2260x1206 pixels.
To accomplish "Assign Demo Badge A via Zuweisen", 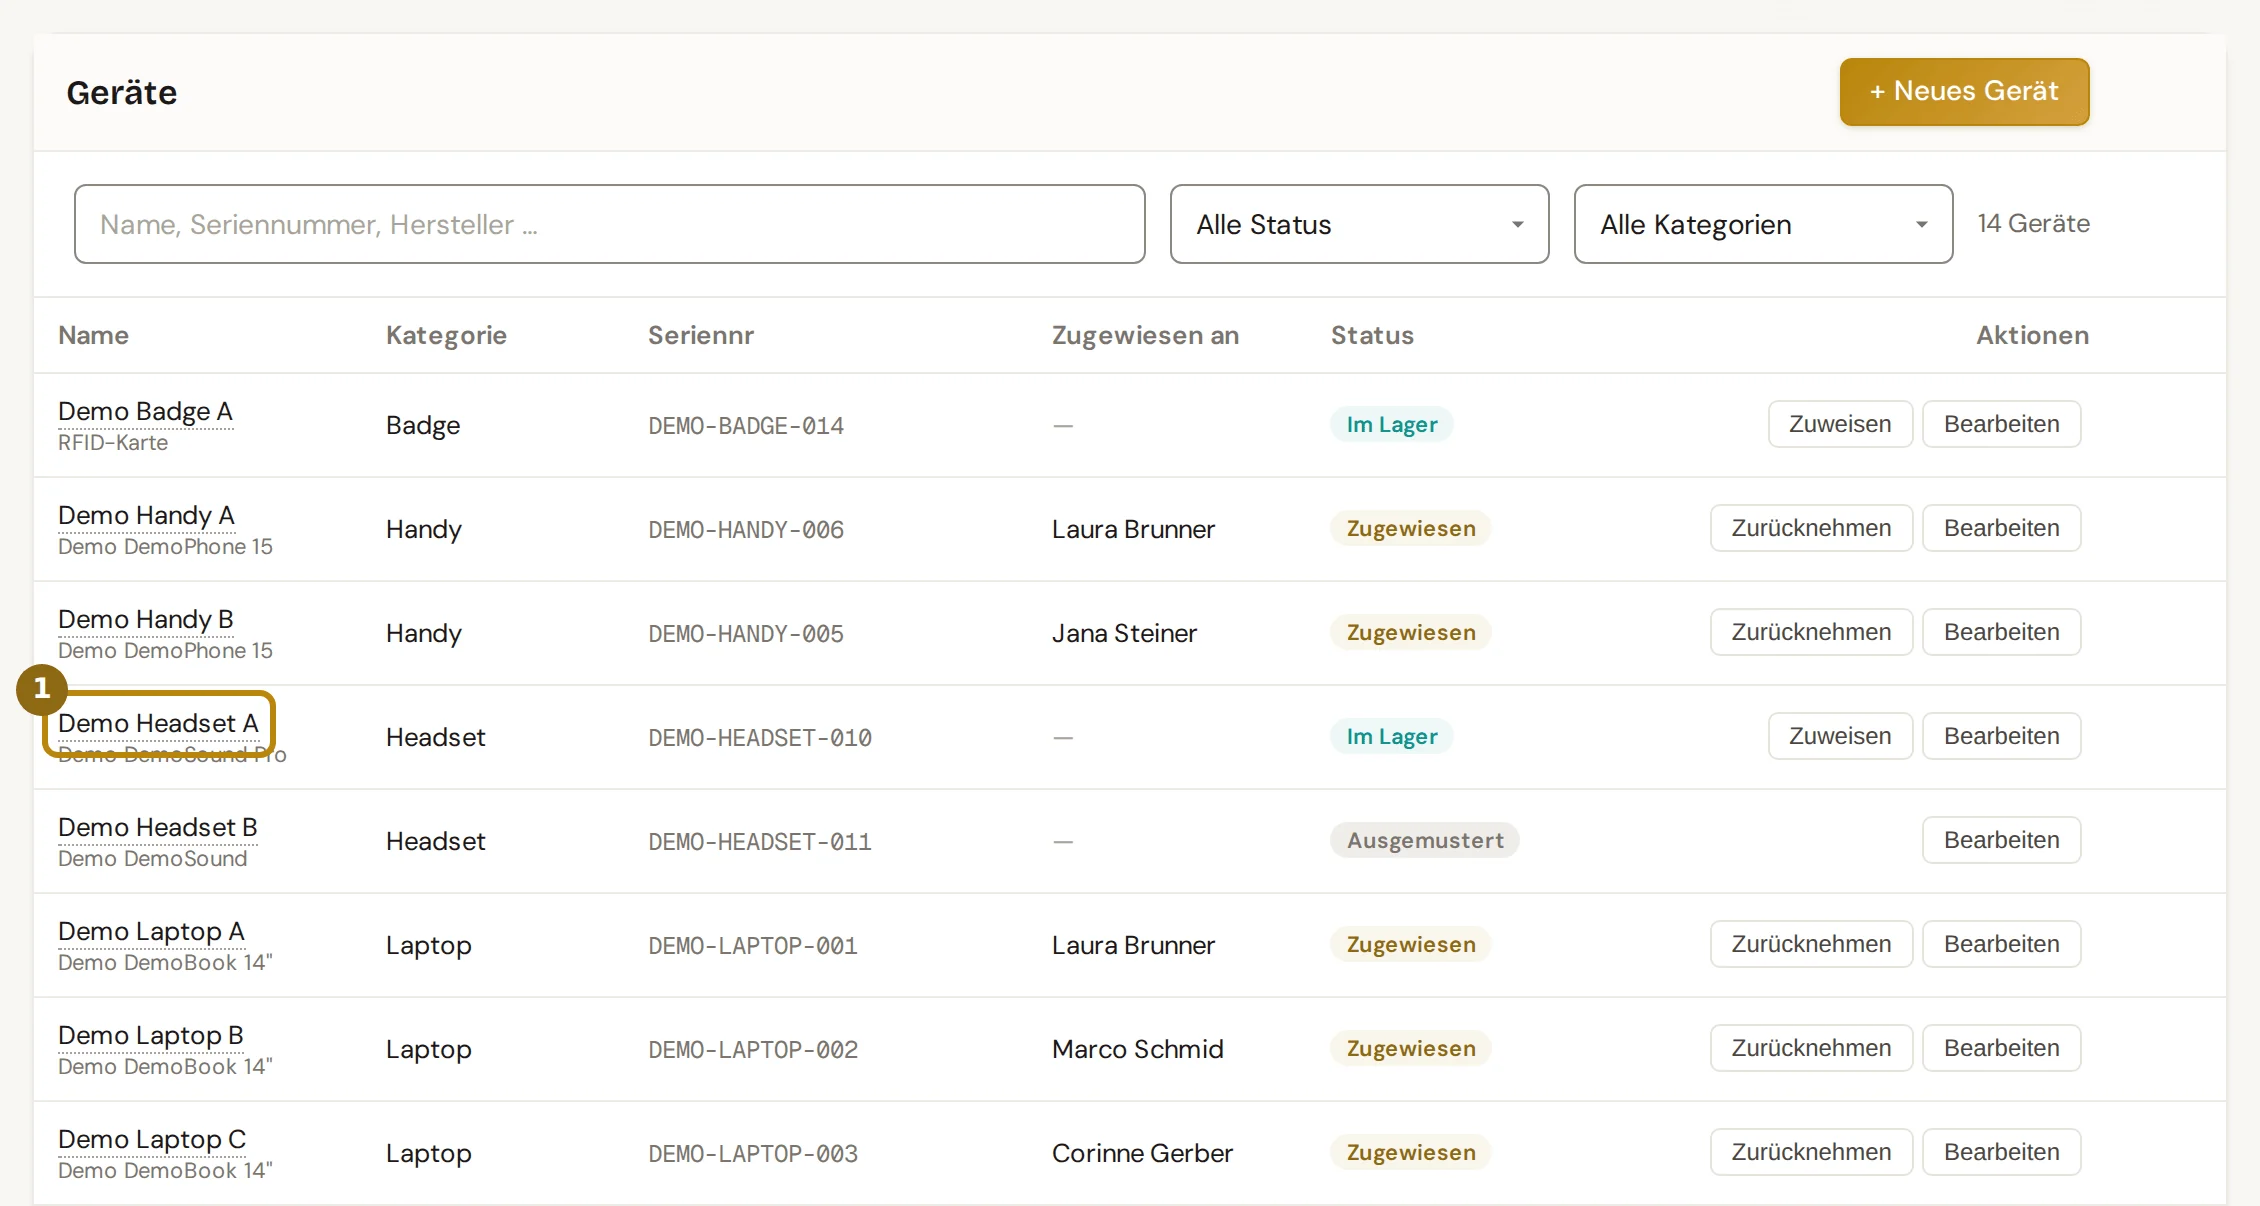I will [x=1840, y=424].
